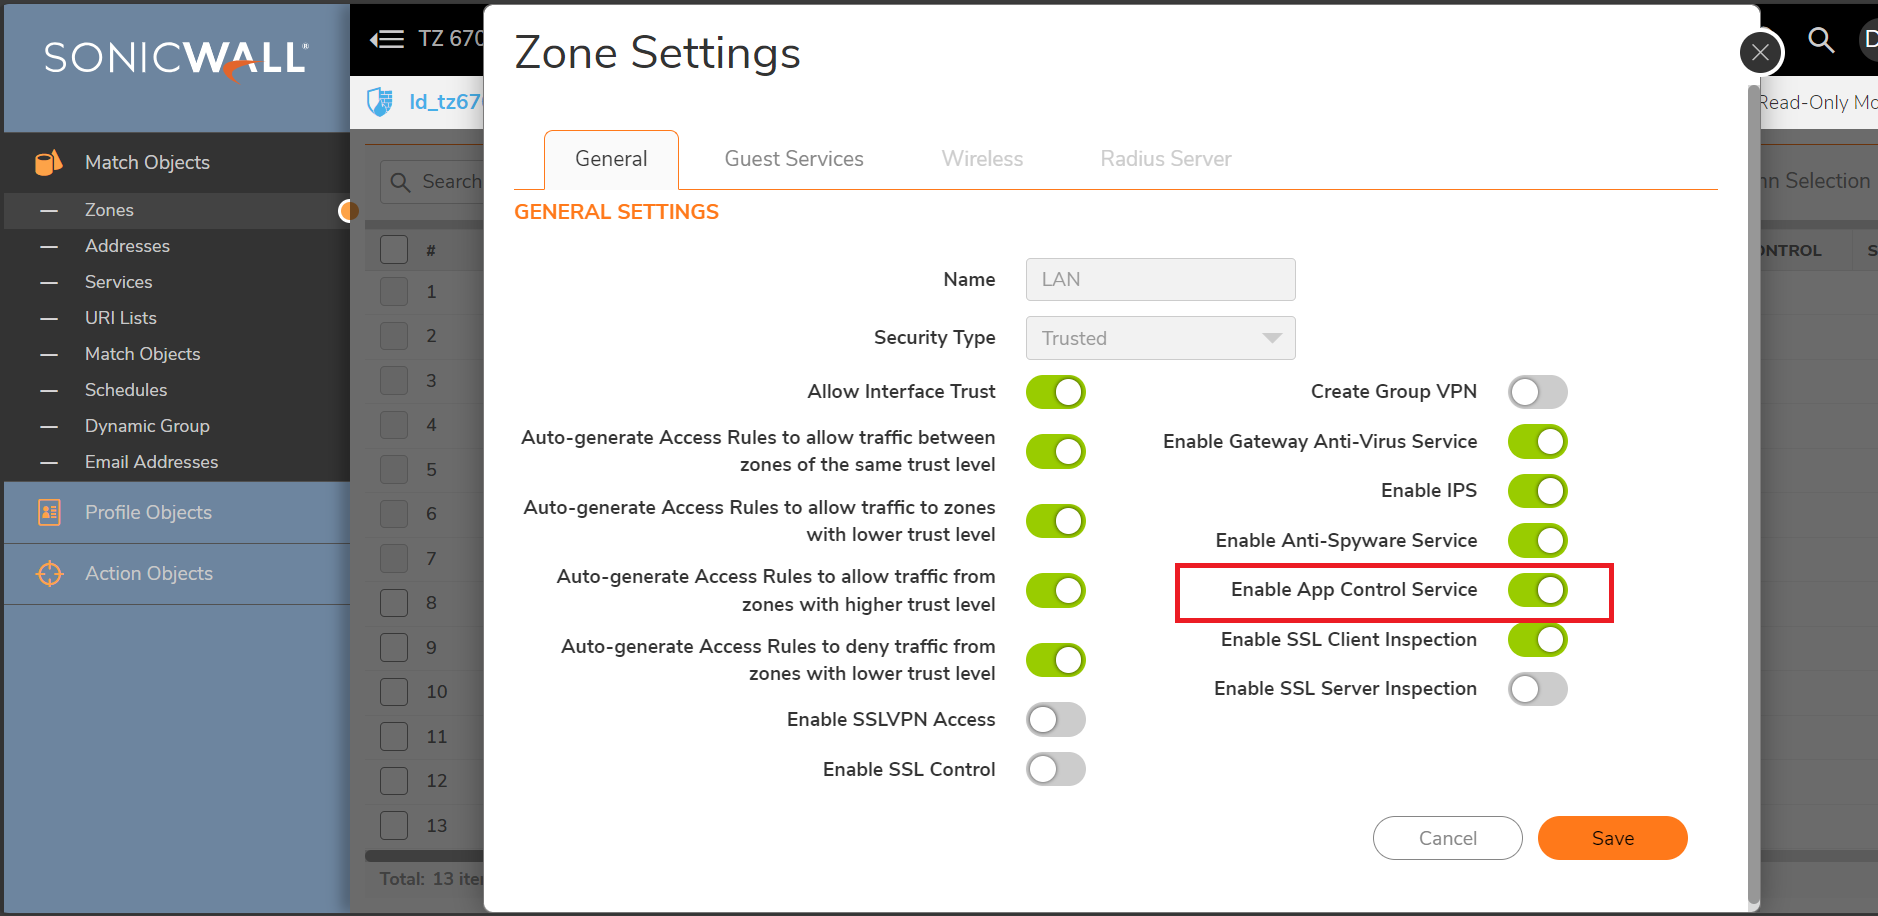Screen dimensions: 1878x916
Task: Enable the SSLVPN Access switch
Action: coord(1055,720)
